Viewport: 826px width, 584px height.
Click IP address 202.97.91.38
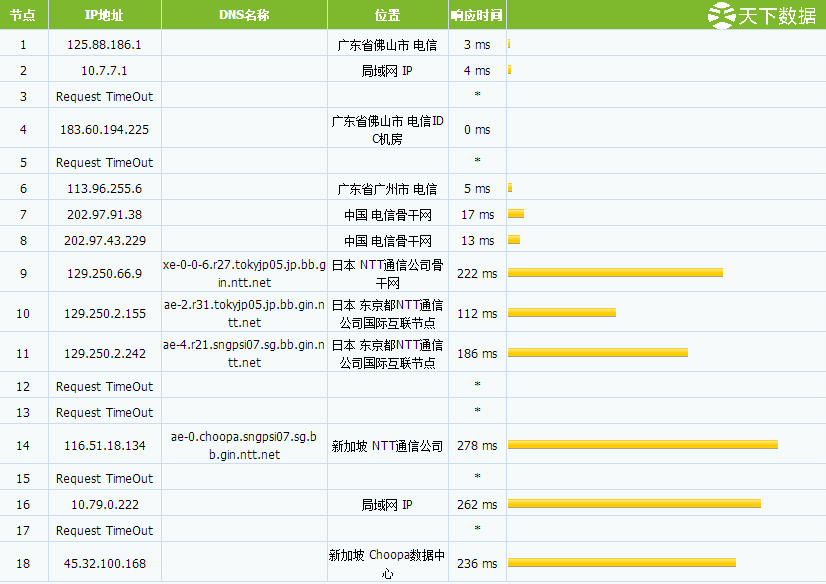[104, 215]
